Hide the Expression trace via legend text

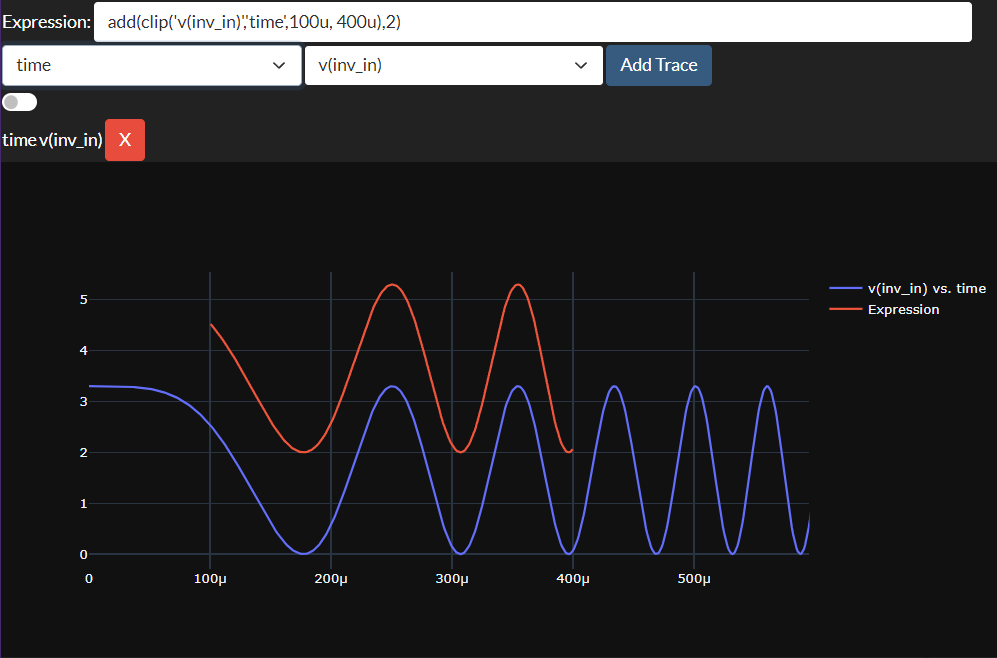(x=903, y=309)
